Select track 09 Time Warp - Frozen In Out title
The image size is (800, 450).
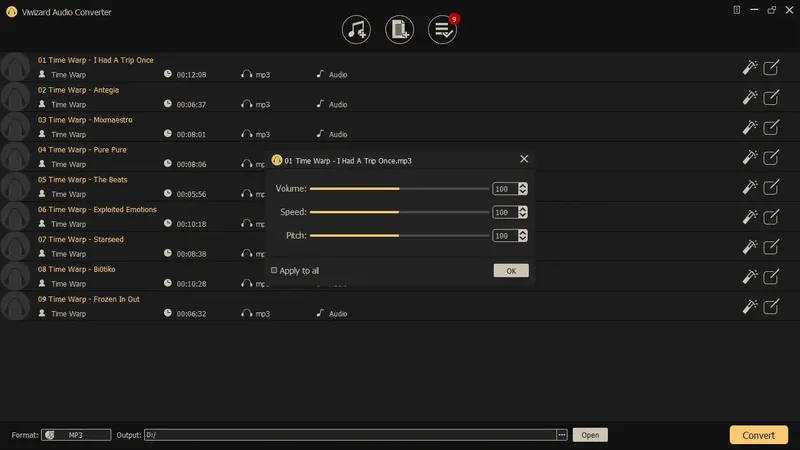[x=88, y=299]
